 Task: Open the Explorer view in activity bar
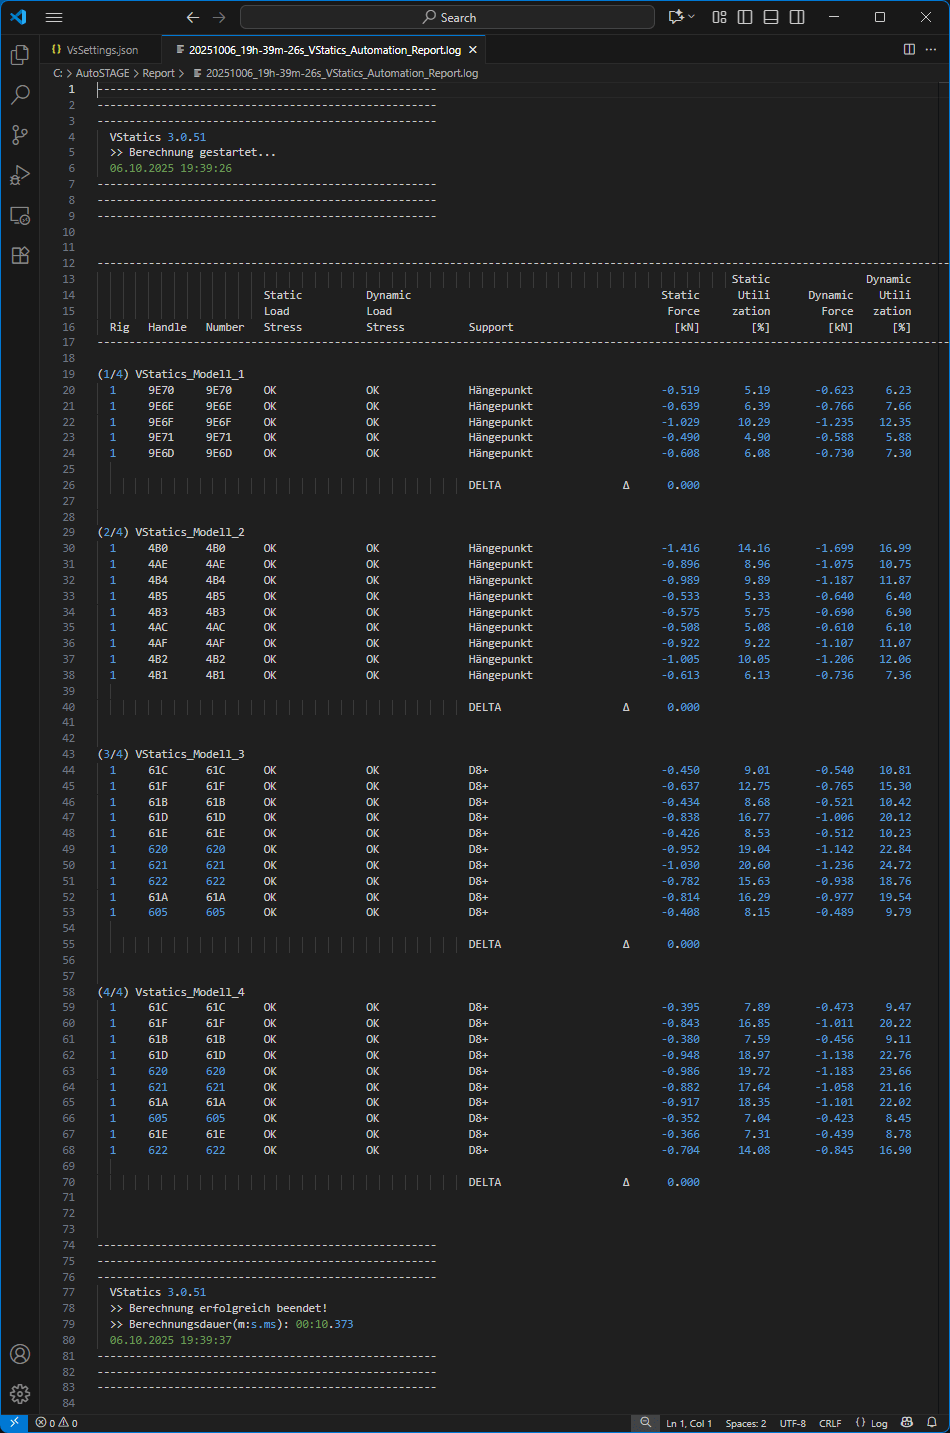[20, 55]
